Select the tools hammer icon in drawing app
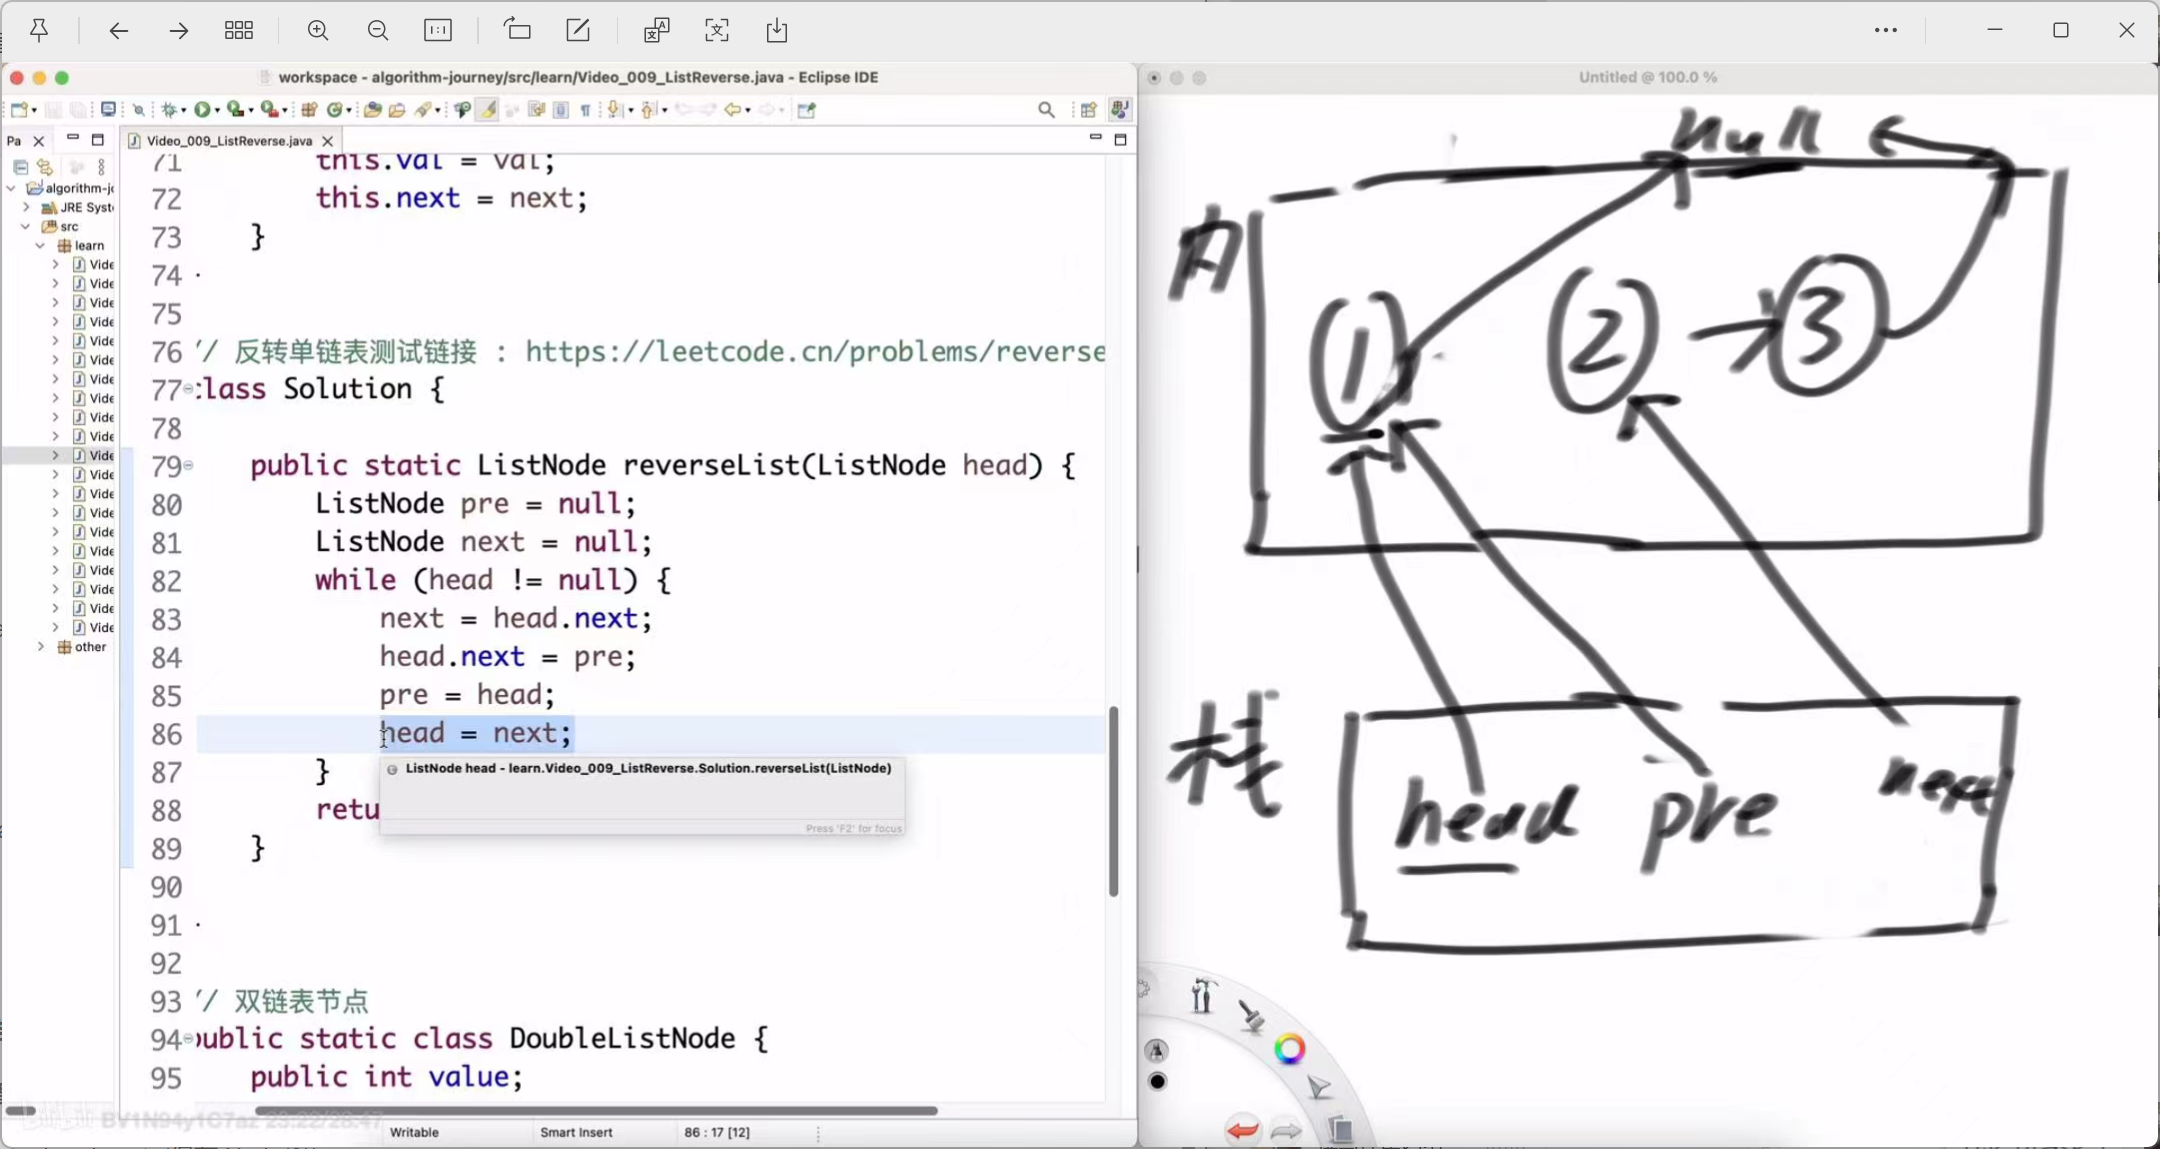Screen dimensions: 2160x1149 point(1202,996)
